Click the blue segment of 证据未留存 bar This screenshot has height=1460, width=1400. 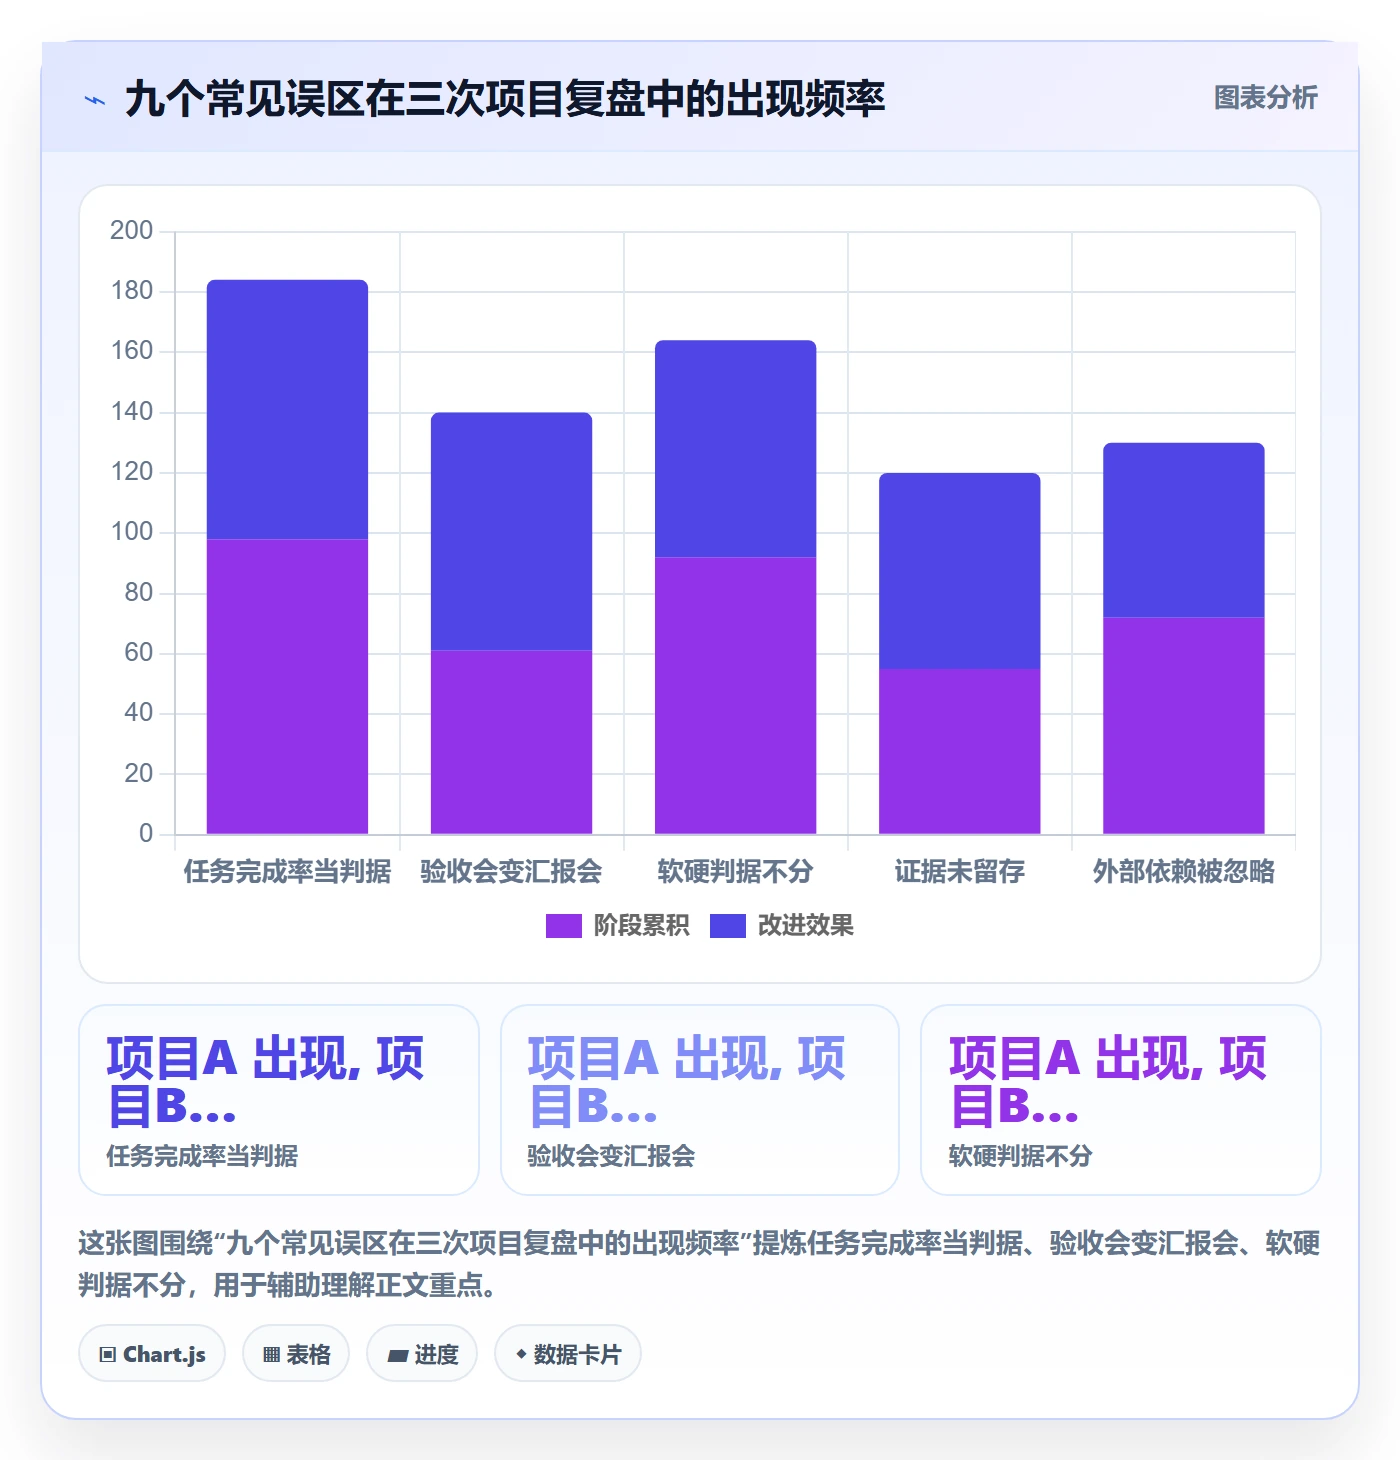coord(959,571)
